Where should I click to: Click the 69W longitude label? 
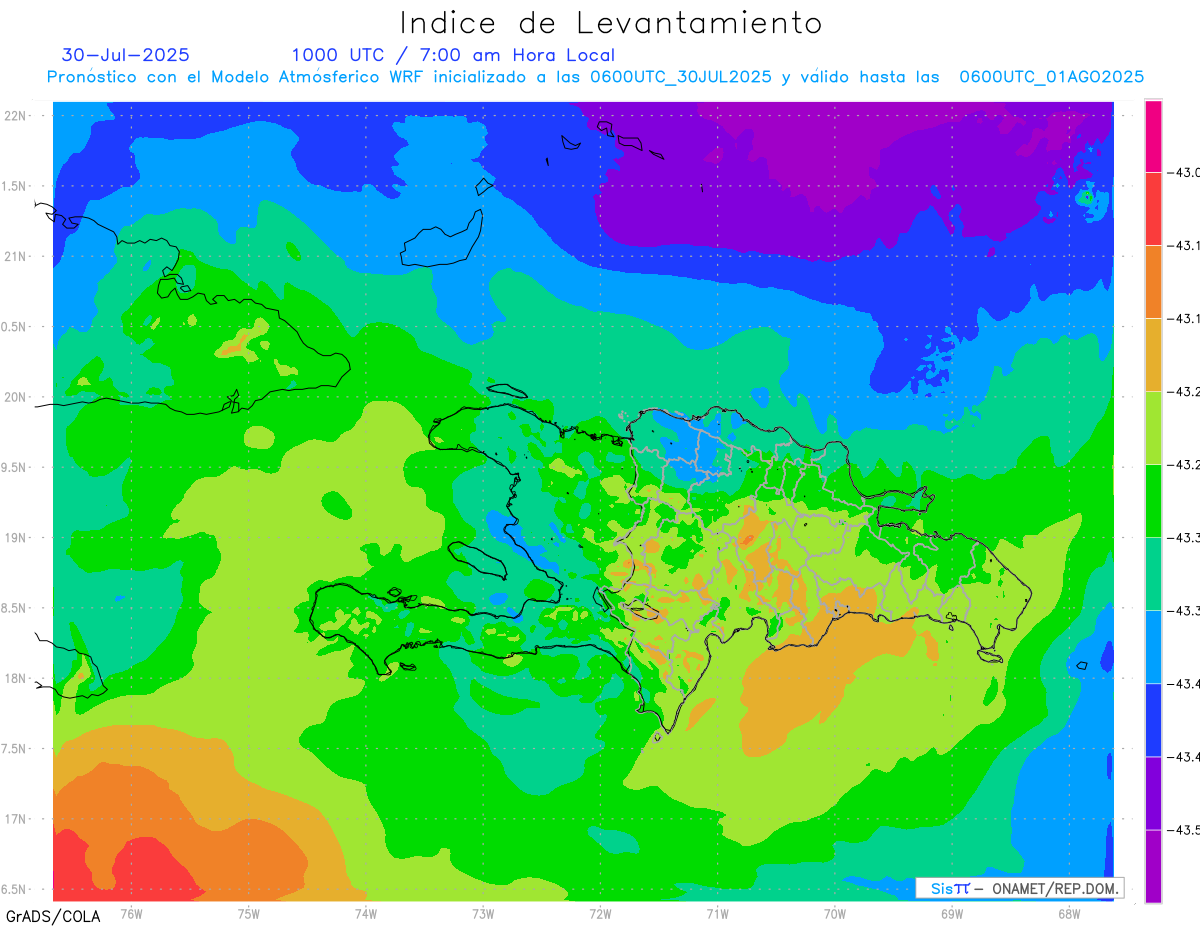[952, 913]
